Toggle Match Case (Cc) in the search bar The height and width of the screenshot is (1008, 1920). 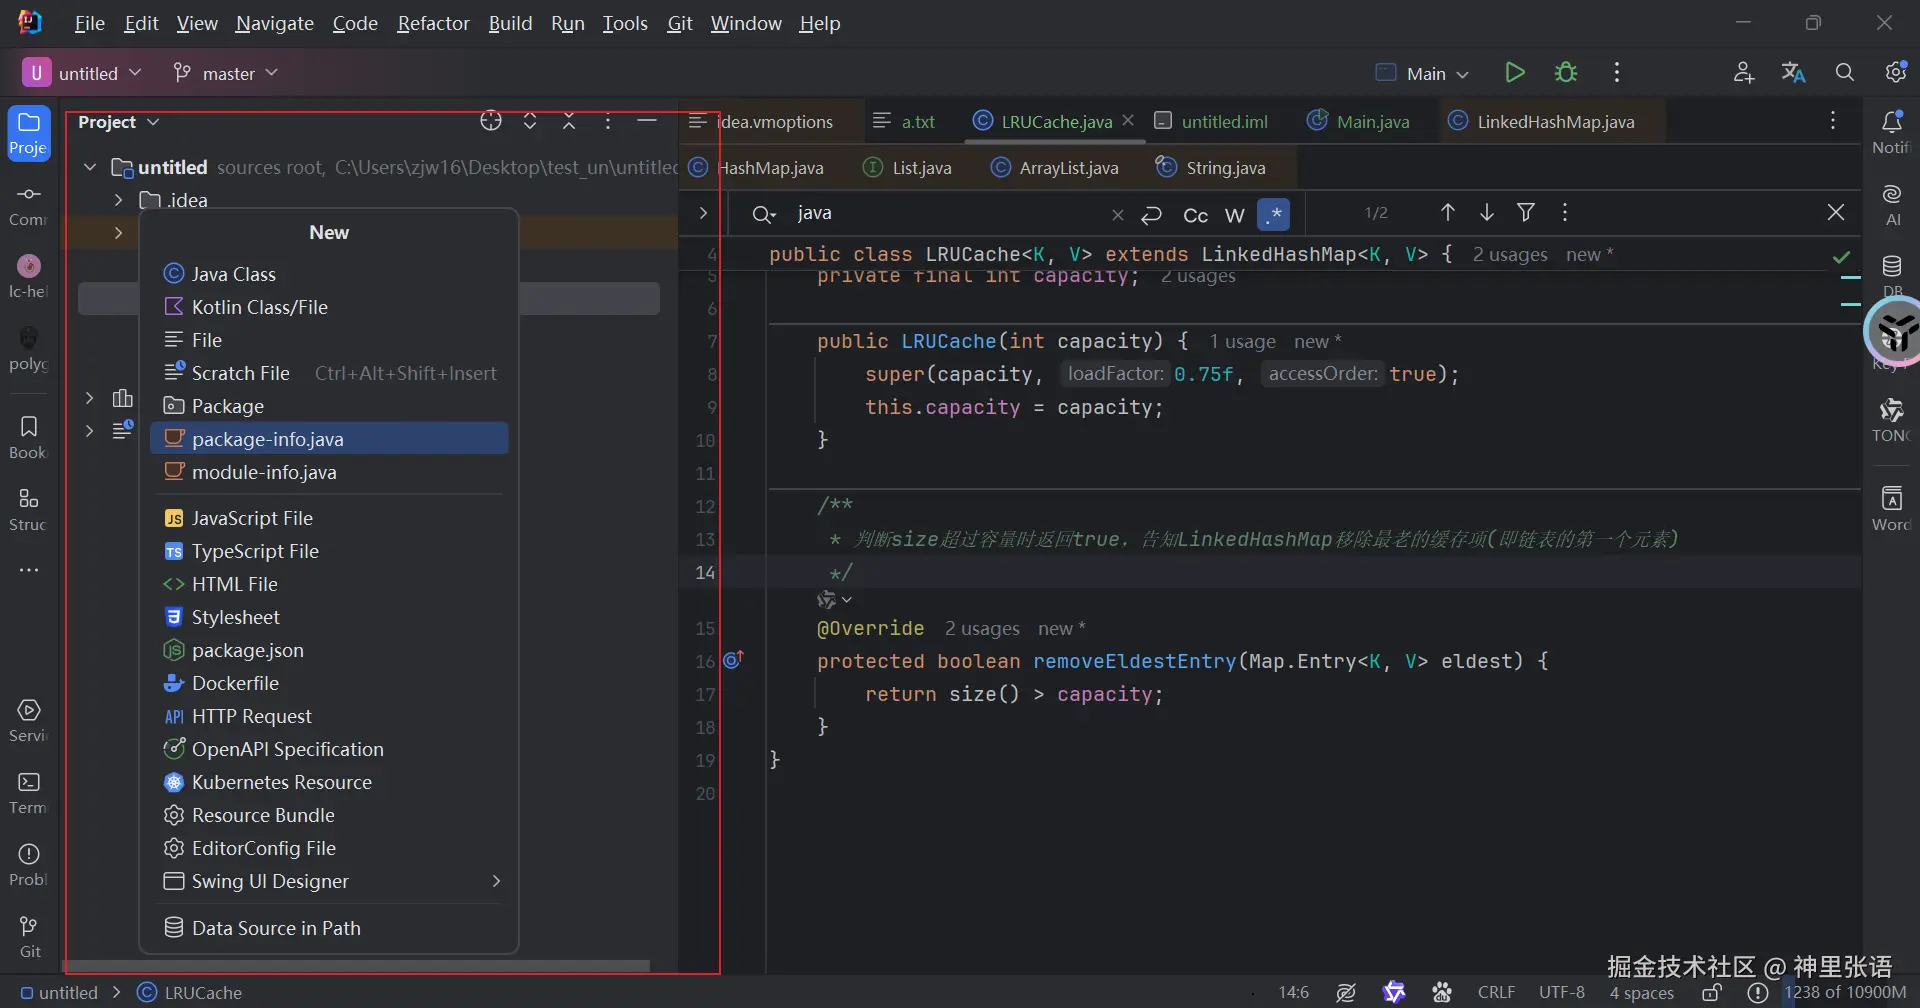click(1195, 215)
